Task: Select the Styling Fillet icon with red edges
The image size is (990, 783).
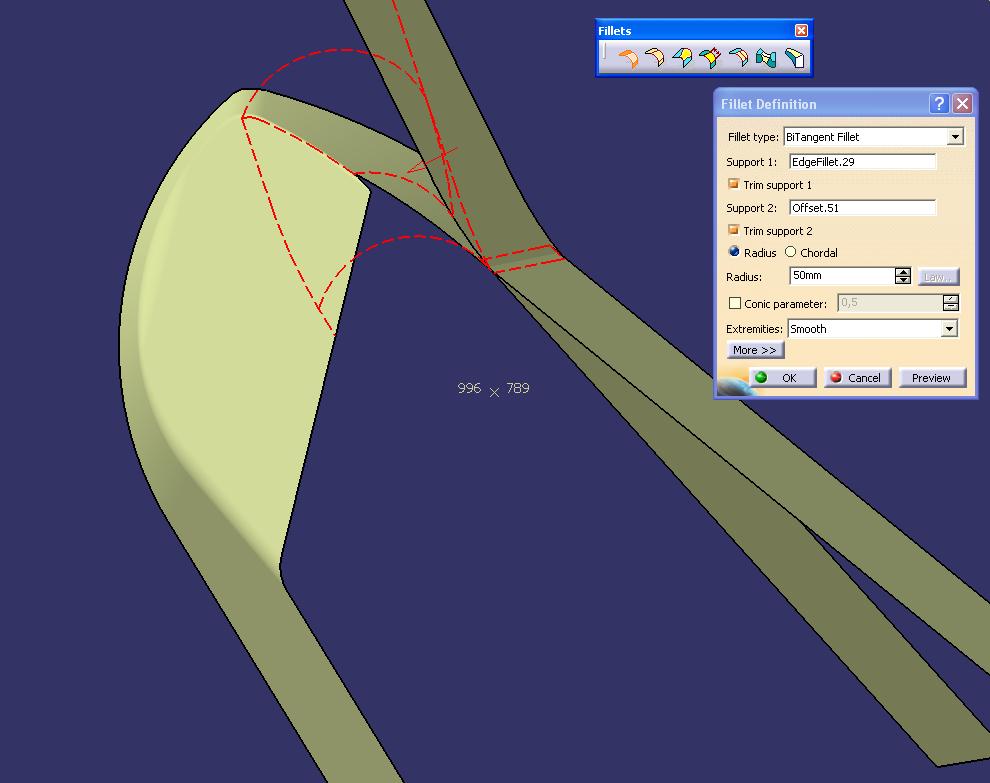Action: pyautogui.click(x=738, y=58)
